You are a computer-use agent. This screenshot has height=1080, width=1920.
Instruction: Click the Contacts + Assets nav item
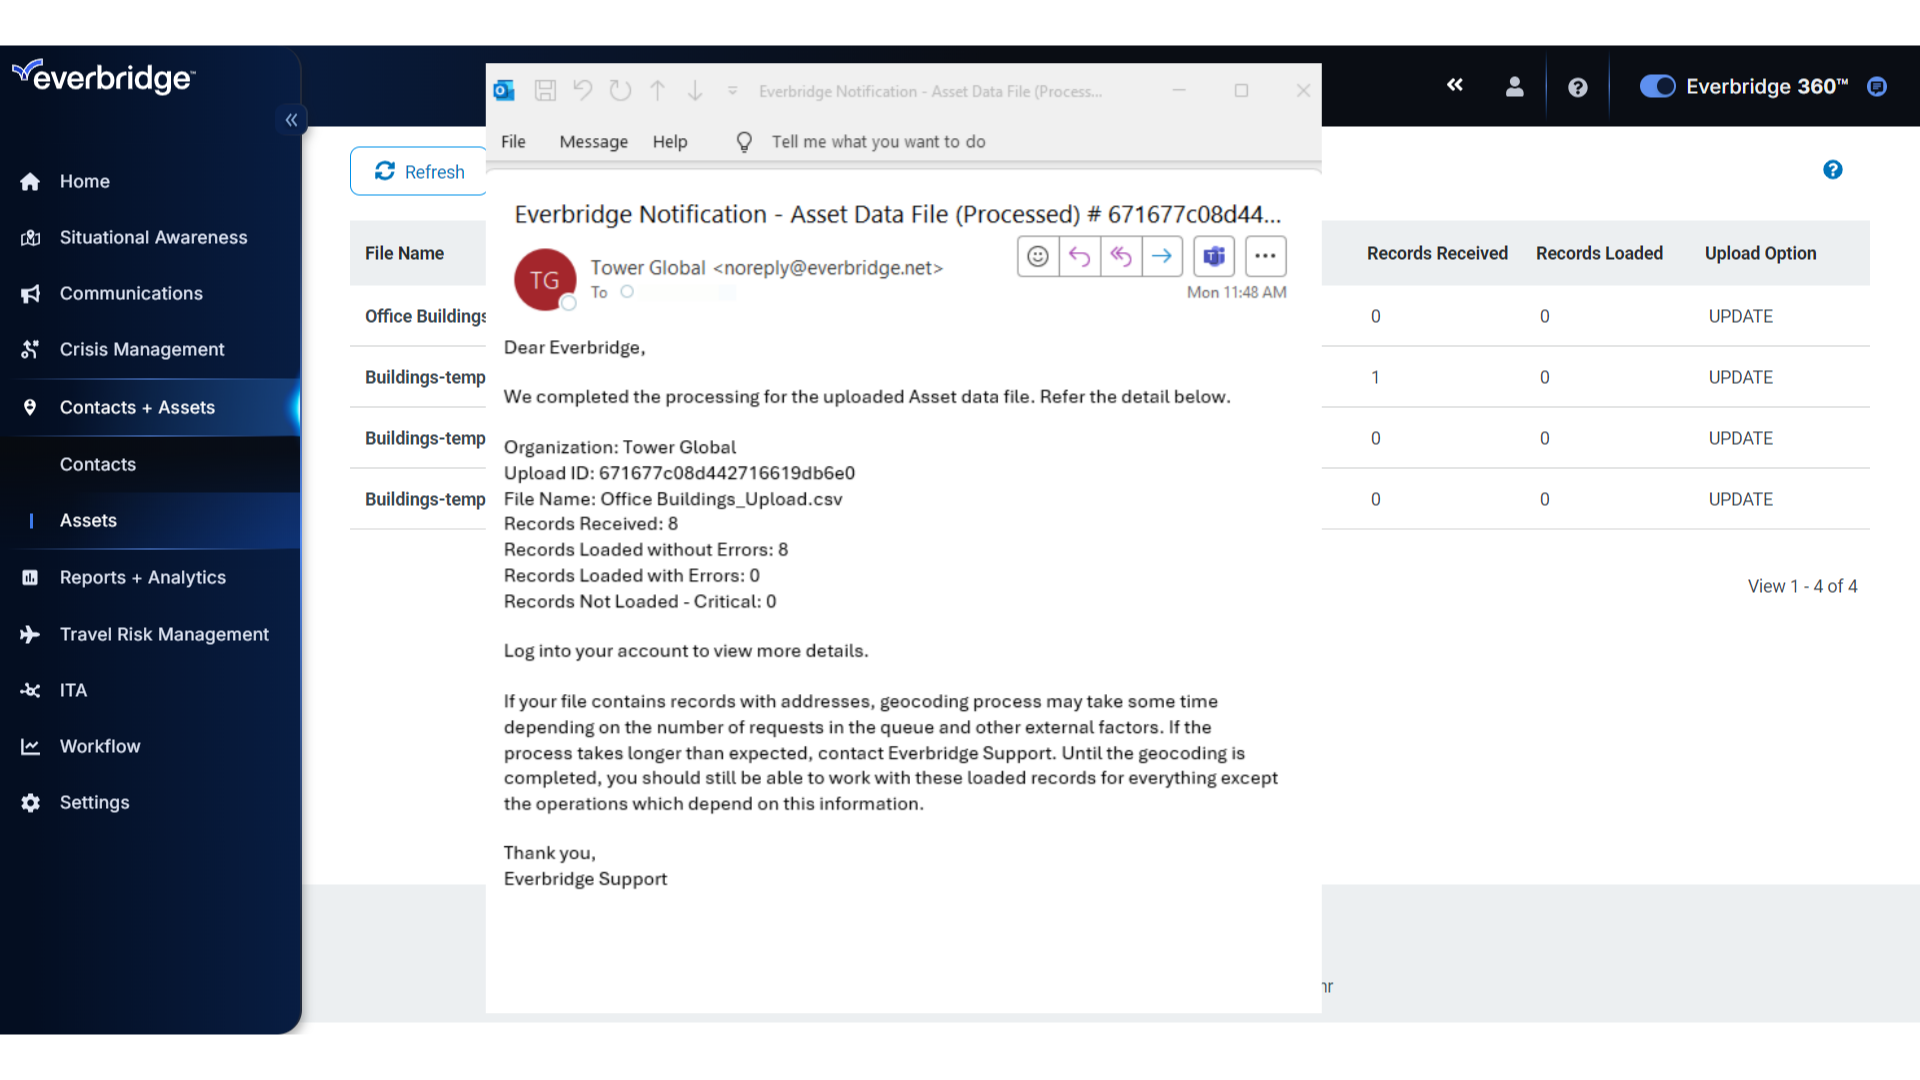pyautogui.click(x=137, y=406)
